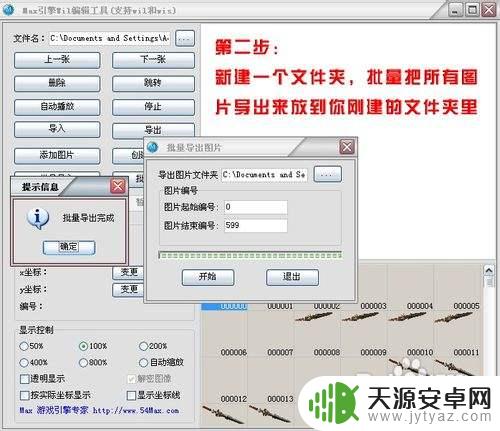This screenshot has width=500, height=431.
Task: Close the 提示信息 dialog
Action: 118,186
